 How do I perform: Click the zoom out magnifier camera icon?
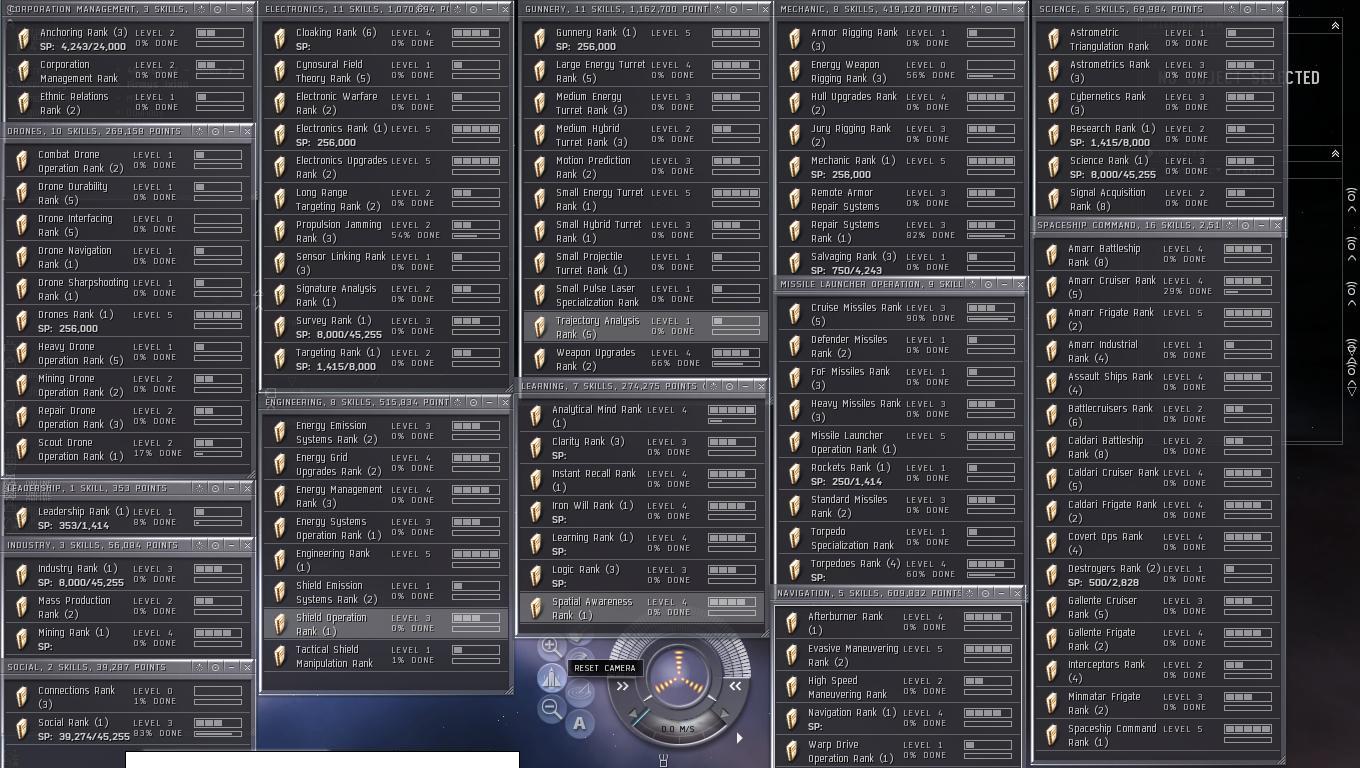[550, 709]
